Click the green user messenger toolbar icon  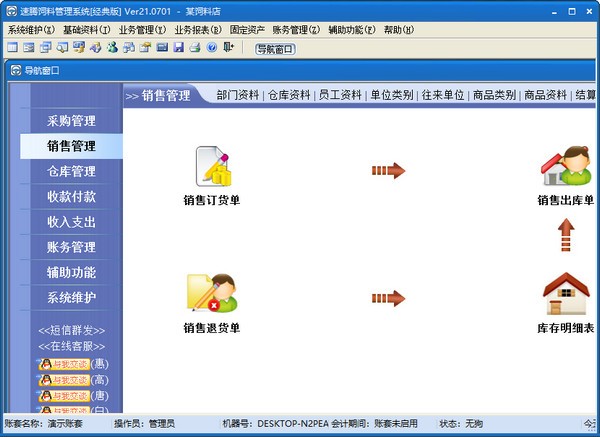coord(112,47)
